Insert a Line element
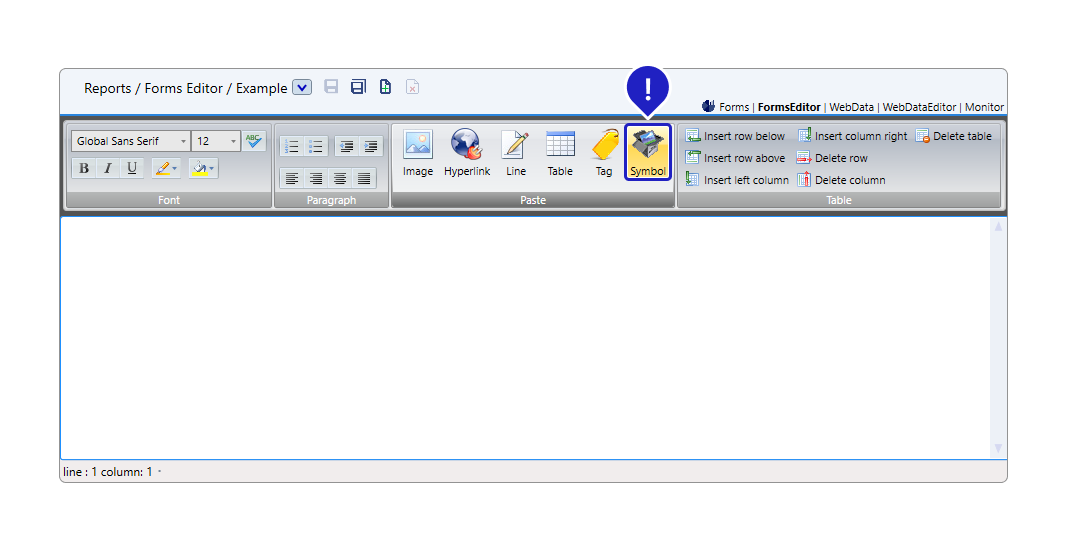This screenshot has width=1067, height=542. 515,153
